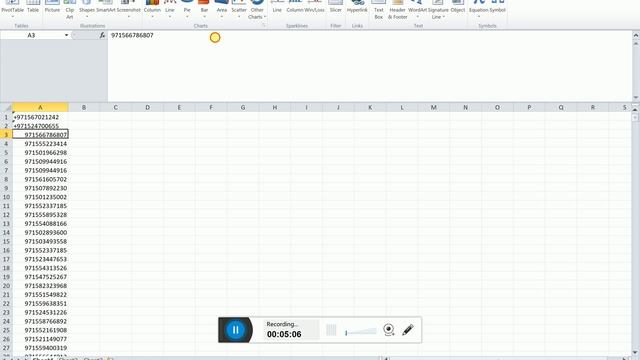This screenshot has width=640, height=360.
Task: Select cell containing 971502893600
Action: (x=40, y=233)
